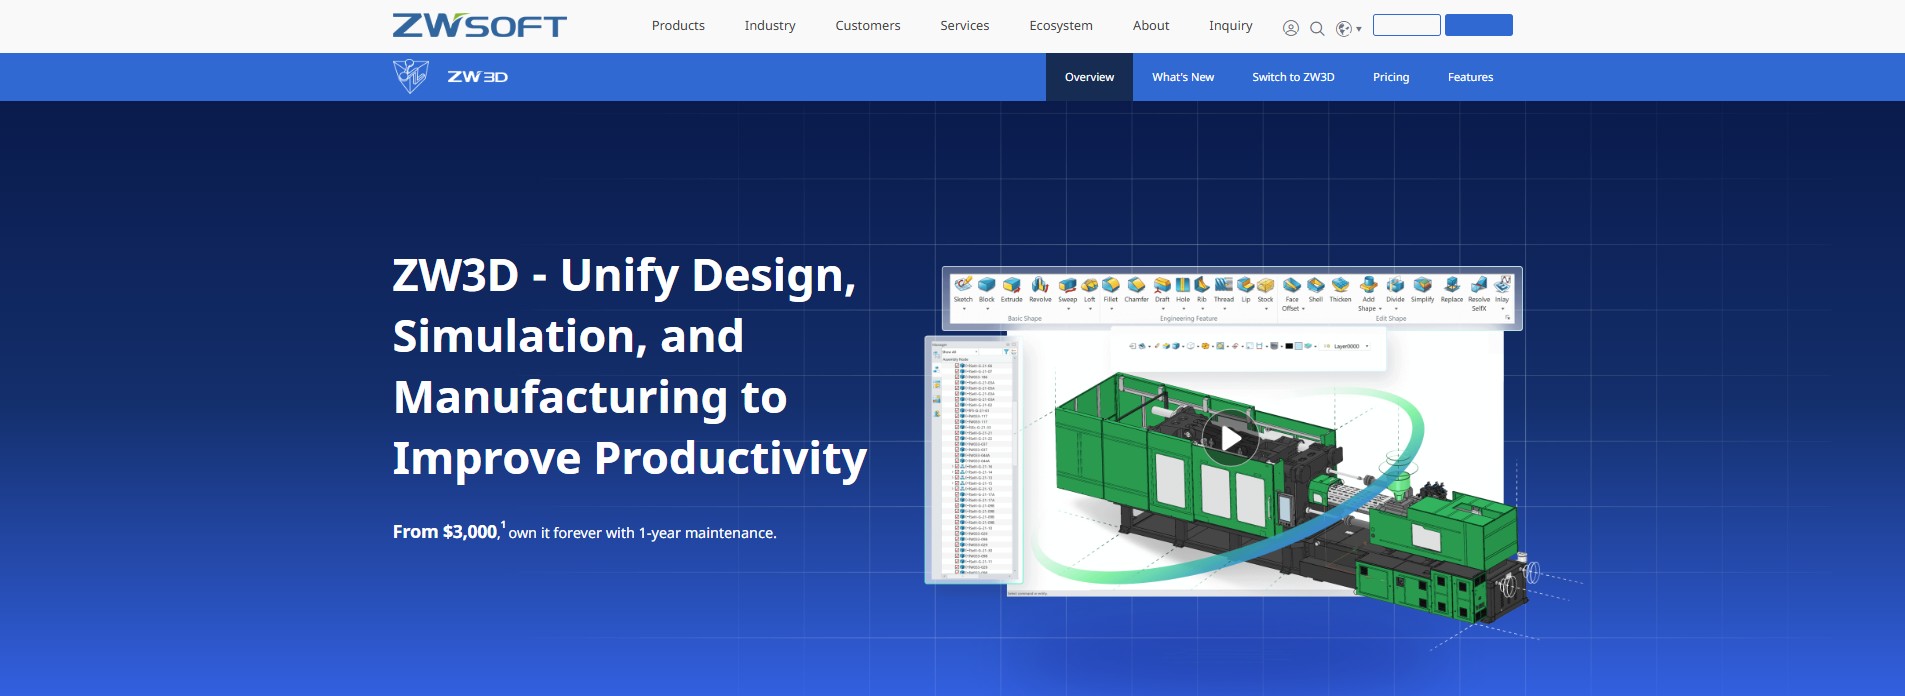Select the Fillet tool icon

click(1111, 285)
